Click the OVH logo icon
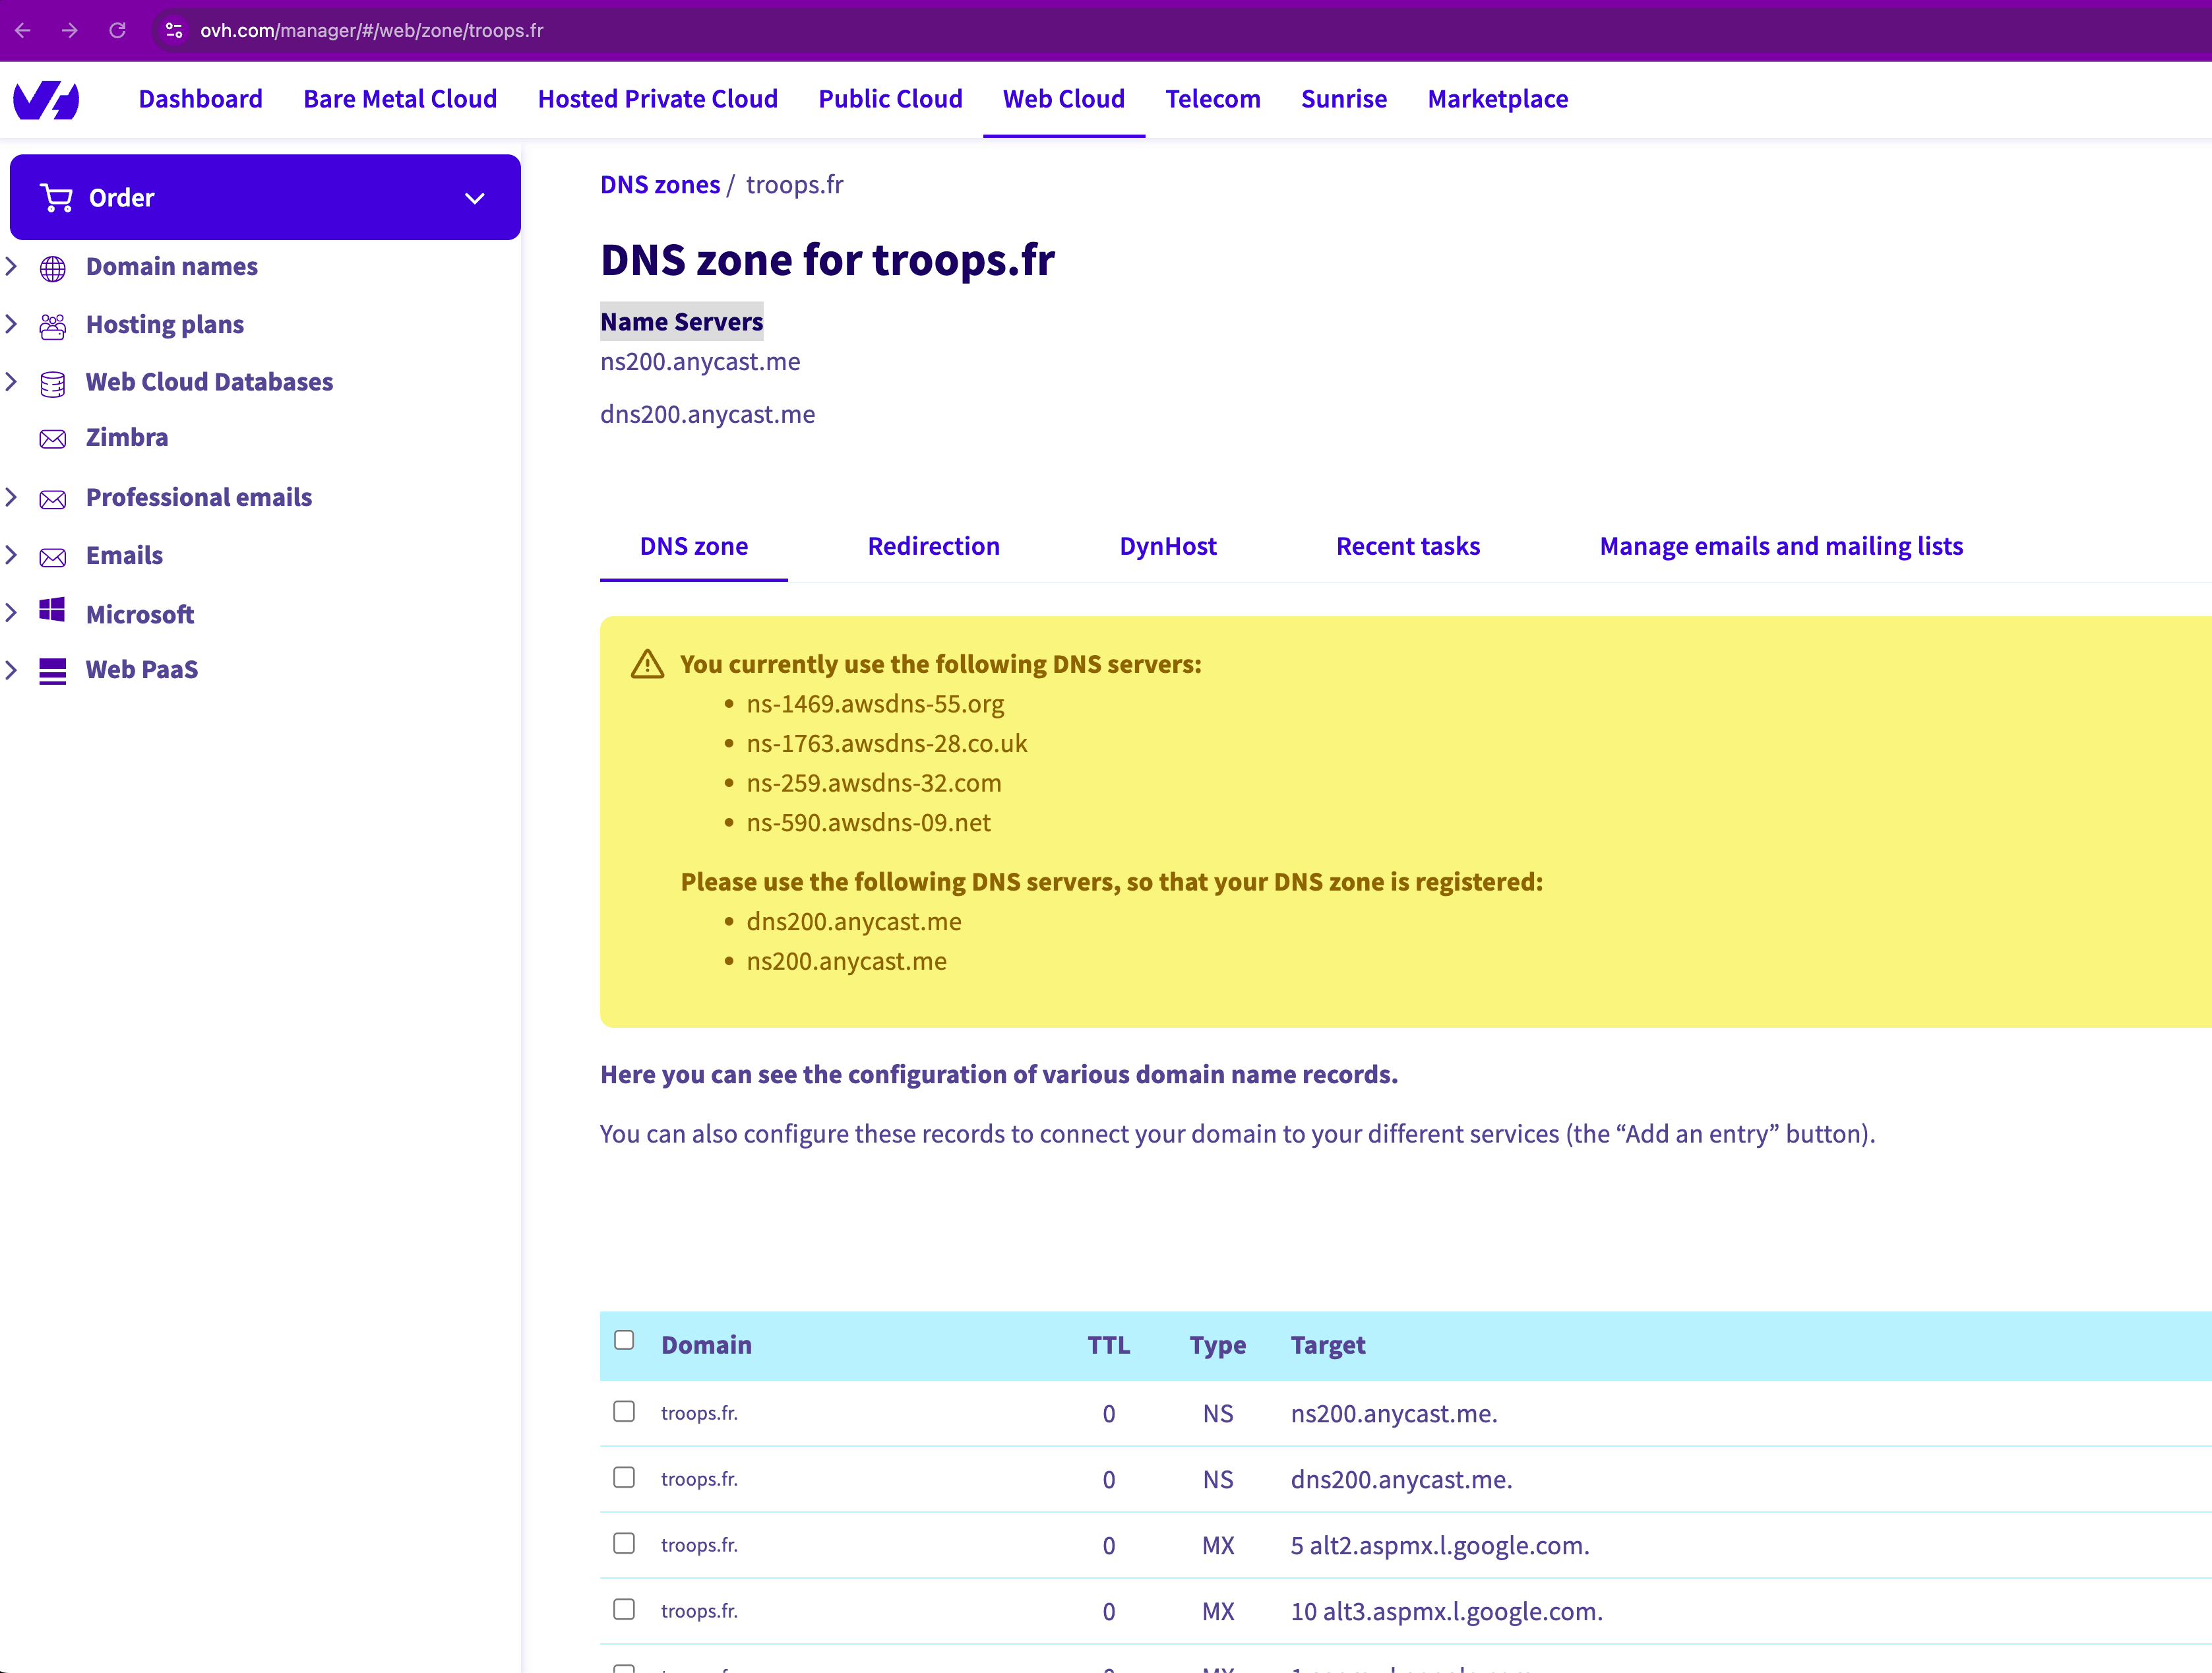The image size is (2212, 1673). pyautogui.click(x=46, y=99)
